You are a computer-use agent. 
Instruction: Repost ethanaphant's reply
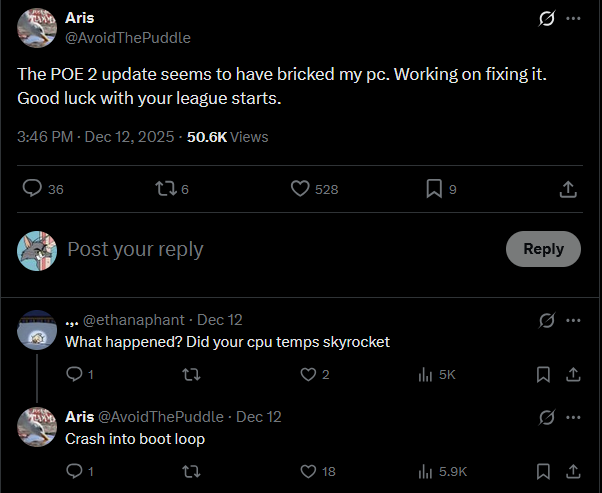coord(190,374)
